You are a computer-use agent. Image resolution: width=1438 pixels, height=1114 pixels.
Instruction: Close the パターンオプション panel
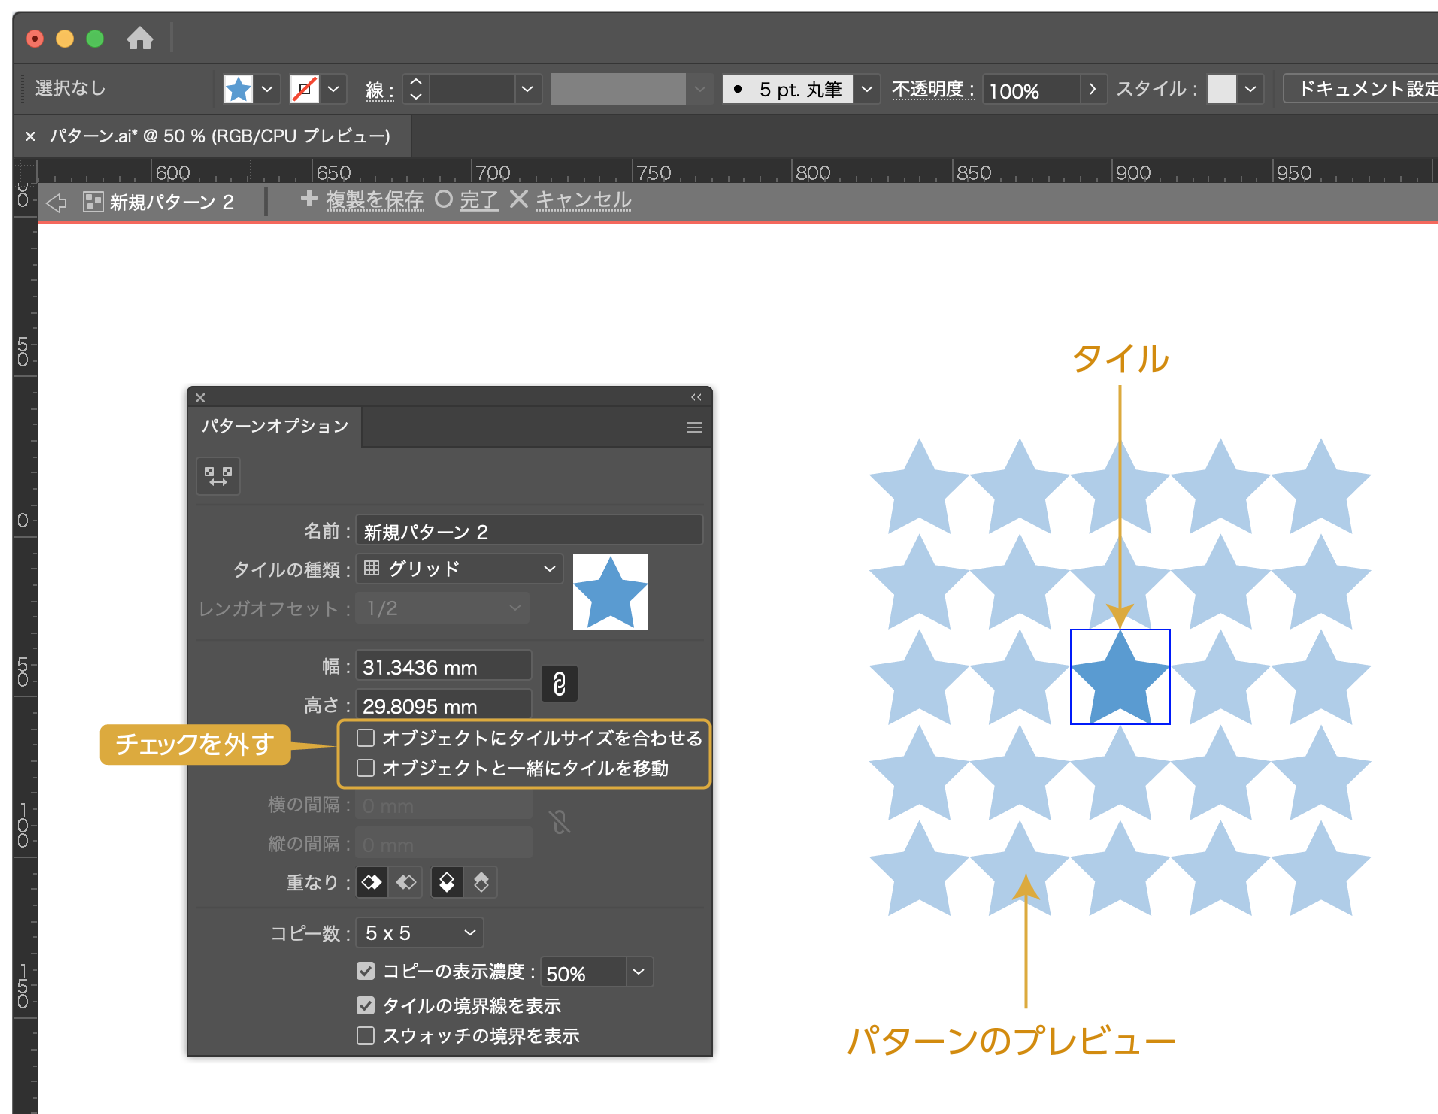pos(200,397)
